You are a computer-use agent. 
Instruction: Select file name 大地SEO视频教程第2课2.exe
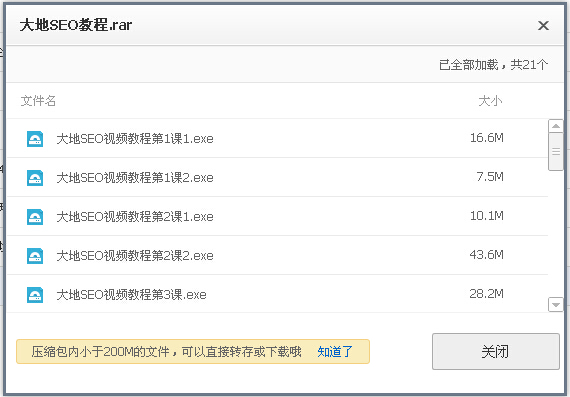pos(135,256)
